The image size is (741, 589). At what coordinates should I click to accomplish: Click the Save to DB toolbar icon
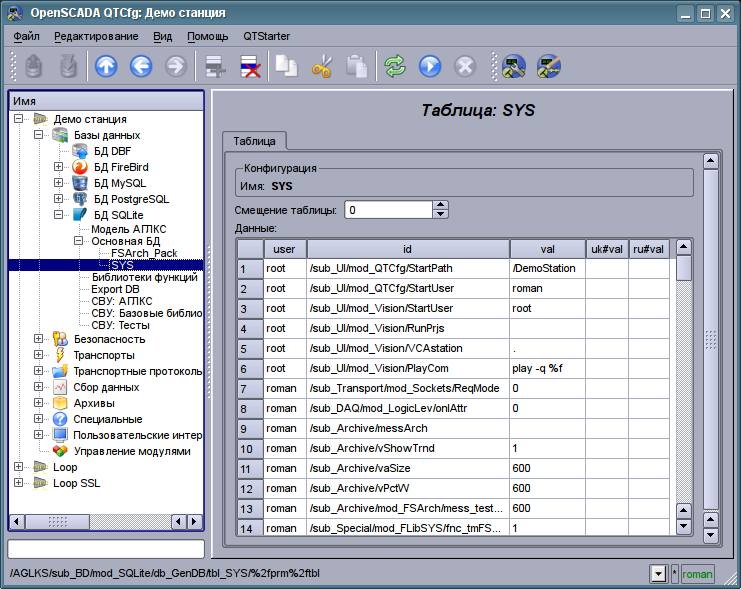[68, 66]
